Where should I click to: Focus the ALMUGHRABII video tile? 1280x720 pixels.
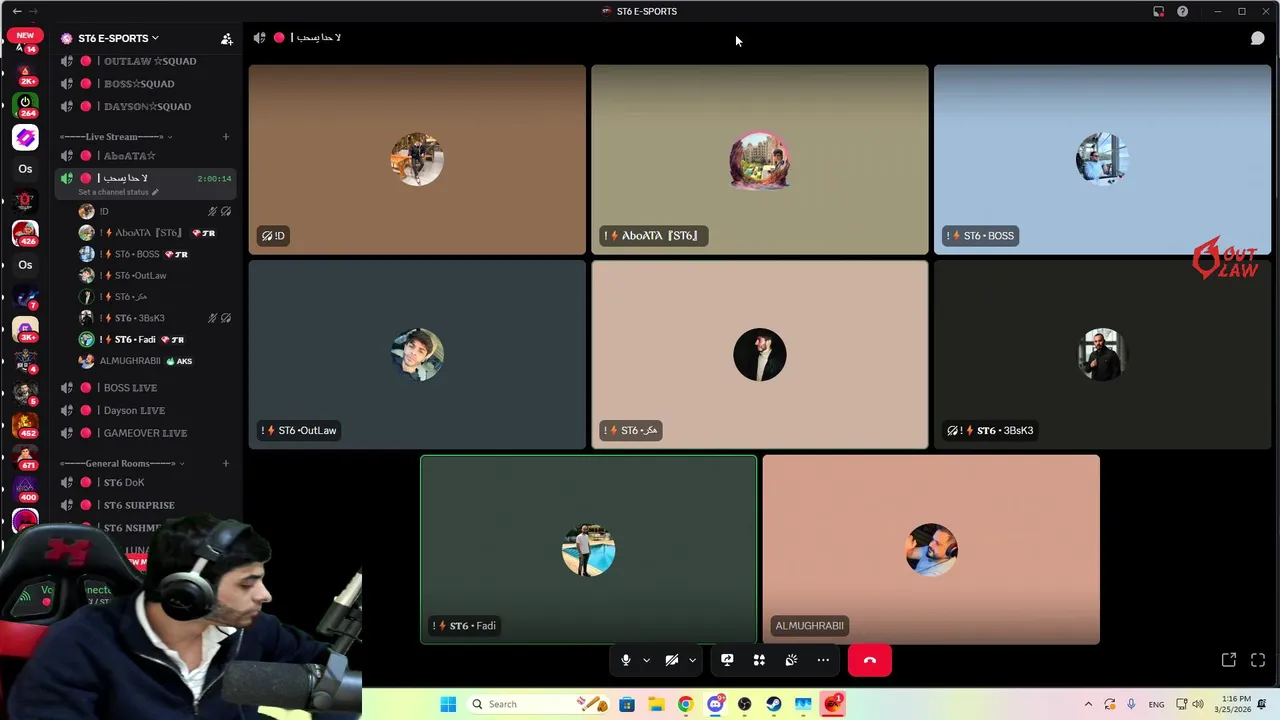pos(931,550)
